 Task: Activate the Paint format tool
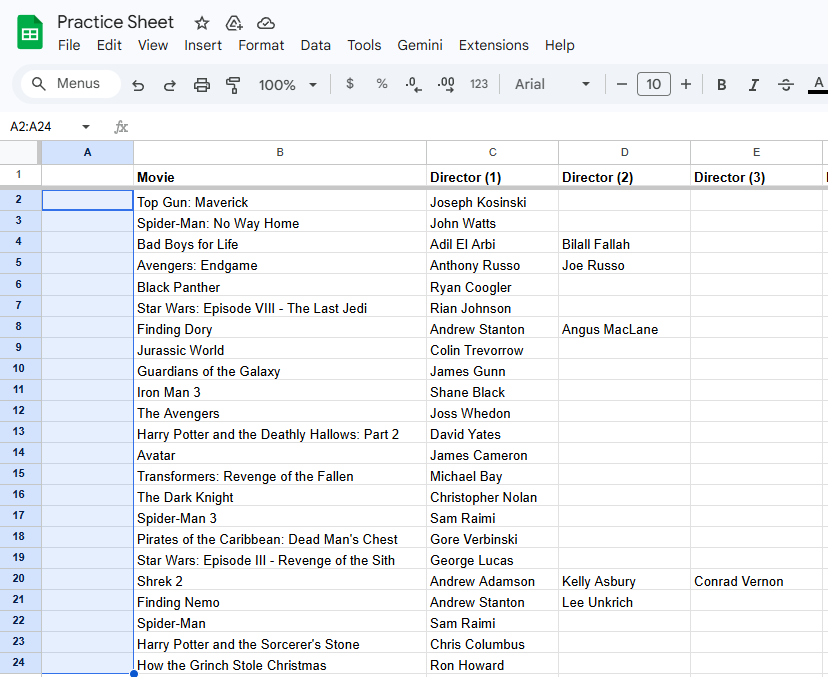233,84
